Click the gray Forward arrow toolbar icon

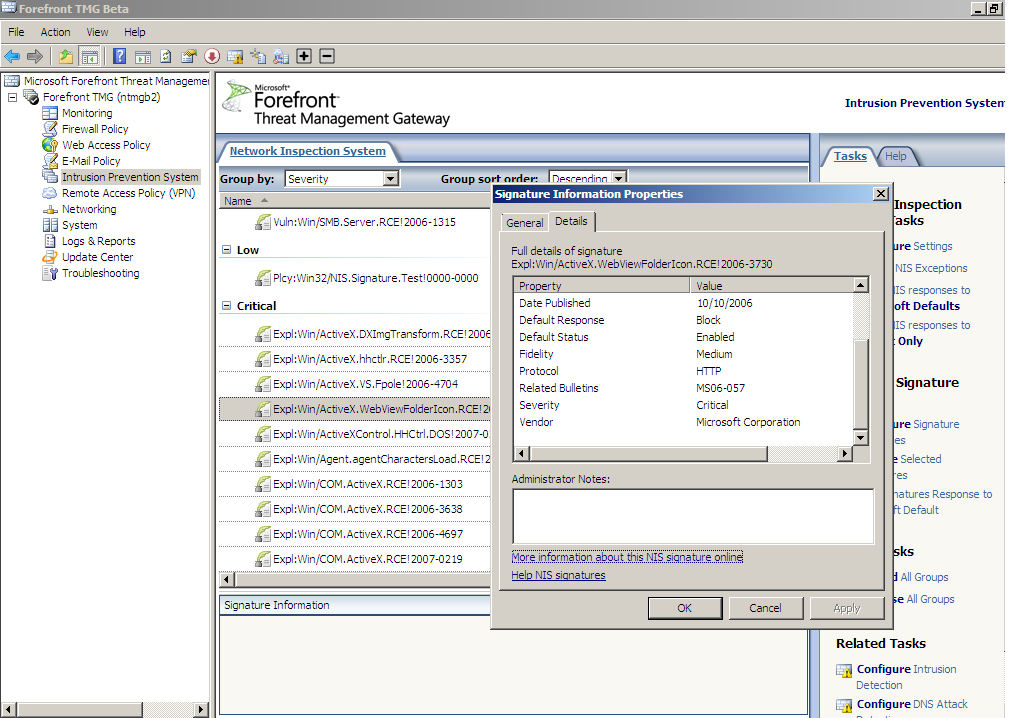[x=35, y=57]
